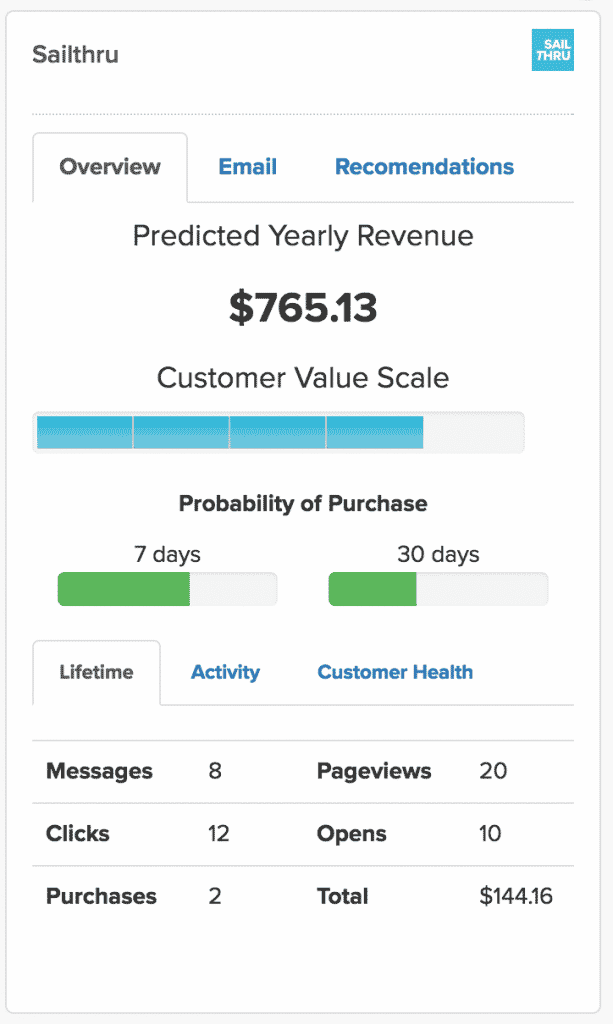Click the Probability of Purchase heading
Image resolution: width=613 pixels, height=1024 pixels.
click(303, 504)
